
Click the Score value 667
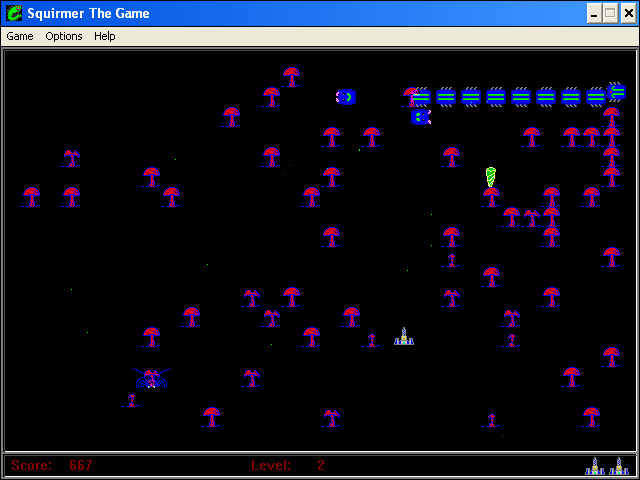point(81,465)
